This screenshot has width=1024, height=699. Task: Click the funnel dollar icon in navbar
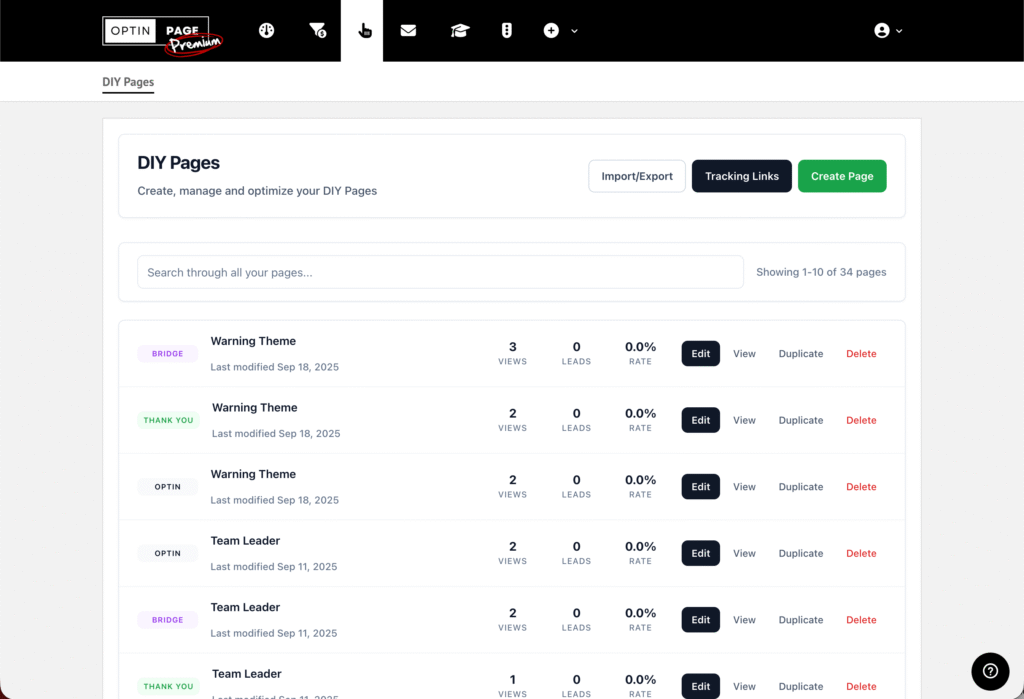click(317, 31)
